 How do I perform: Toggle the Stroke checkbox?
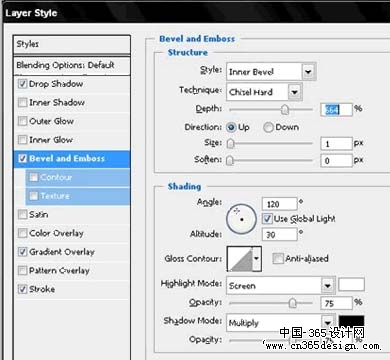coord(22,289)
